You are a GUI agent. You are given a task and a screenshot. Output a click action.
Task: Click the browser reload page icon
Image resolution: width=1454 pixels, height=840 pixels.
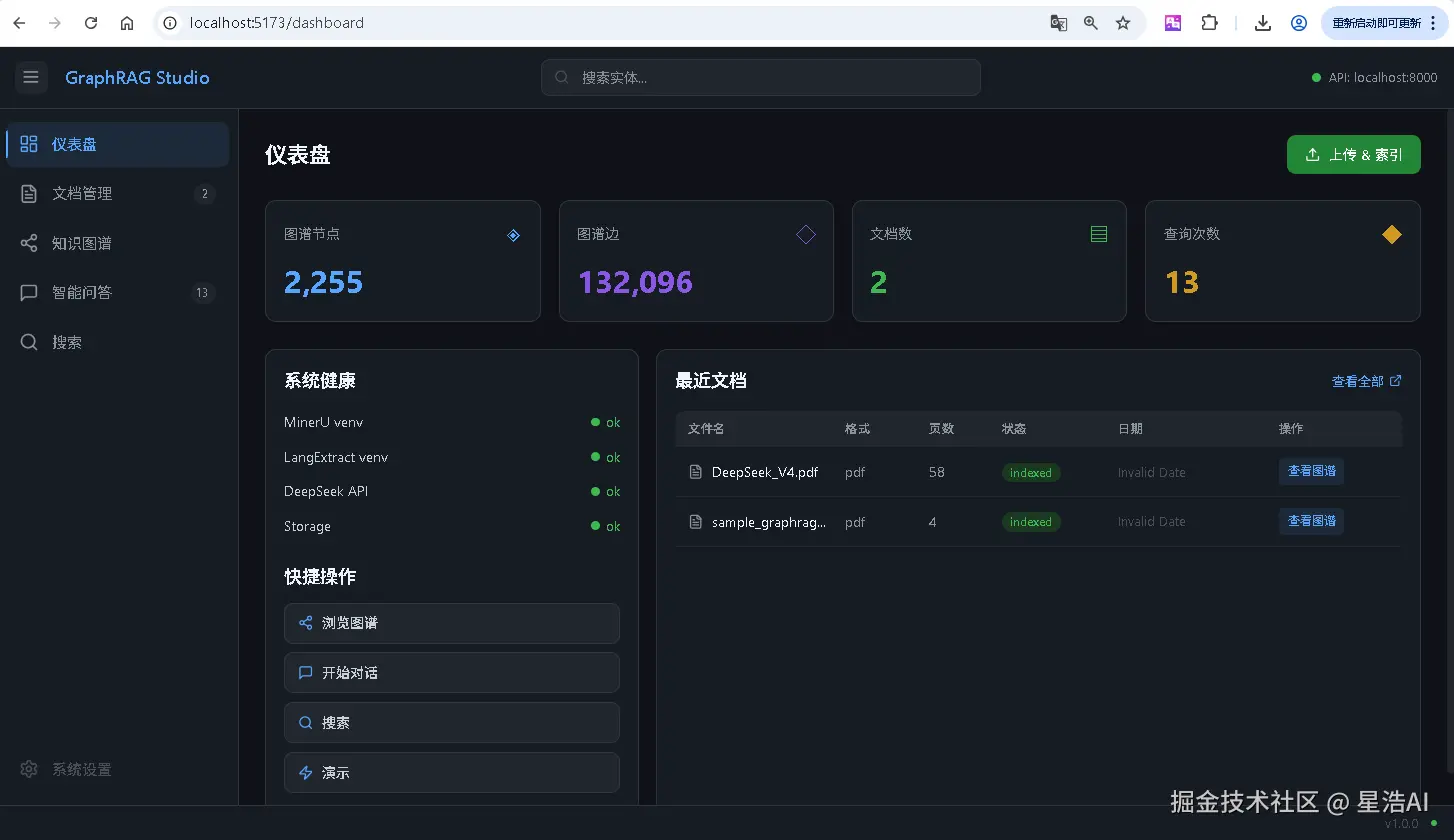pyautogui.click(x=91, y=23)
